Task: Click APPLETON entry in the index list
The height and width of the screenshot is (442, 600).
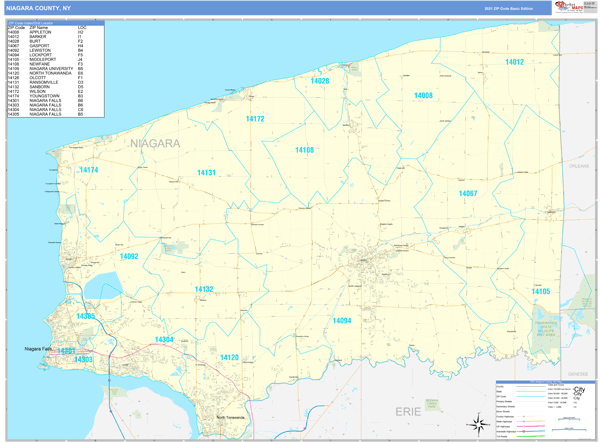Action: [x=44, y=32]
